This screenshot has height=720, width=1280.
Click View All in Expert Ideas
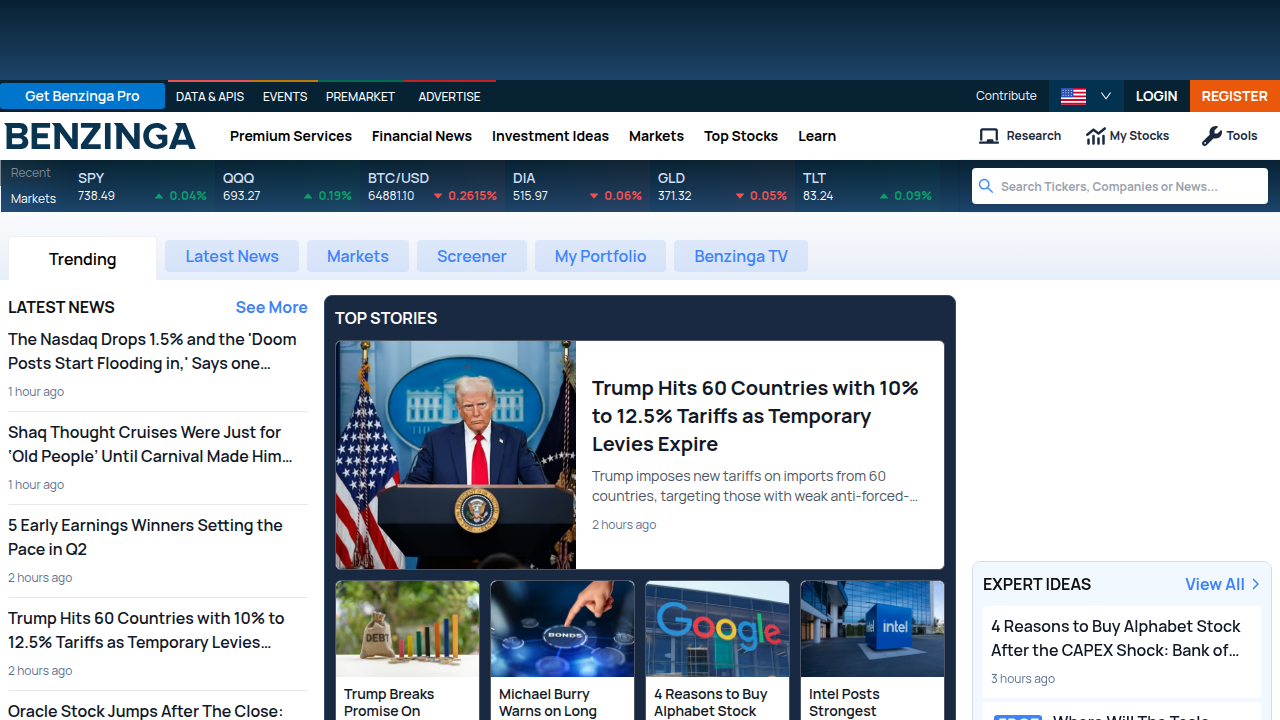[1215, 584]
